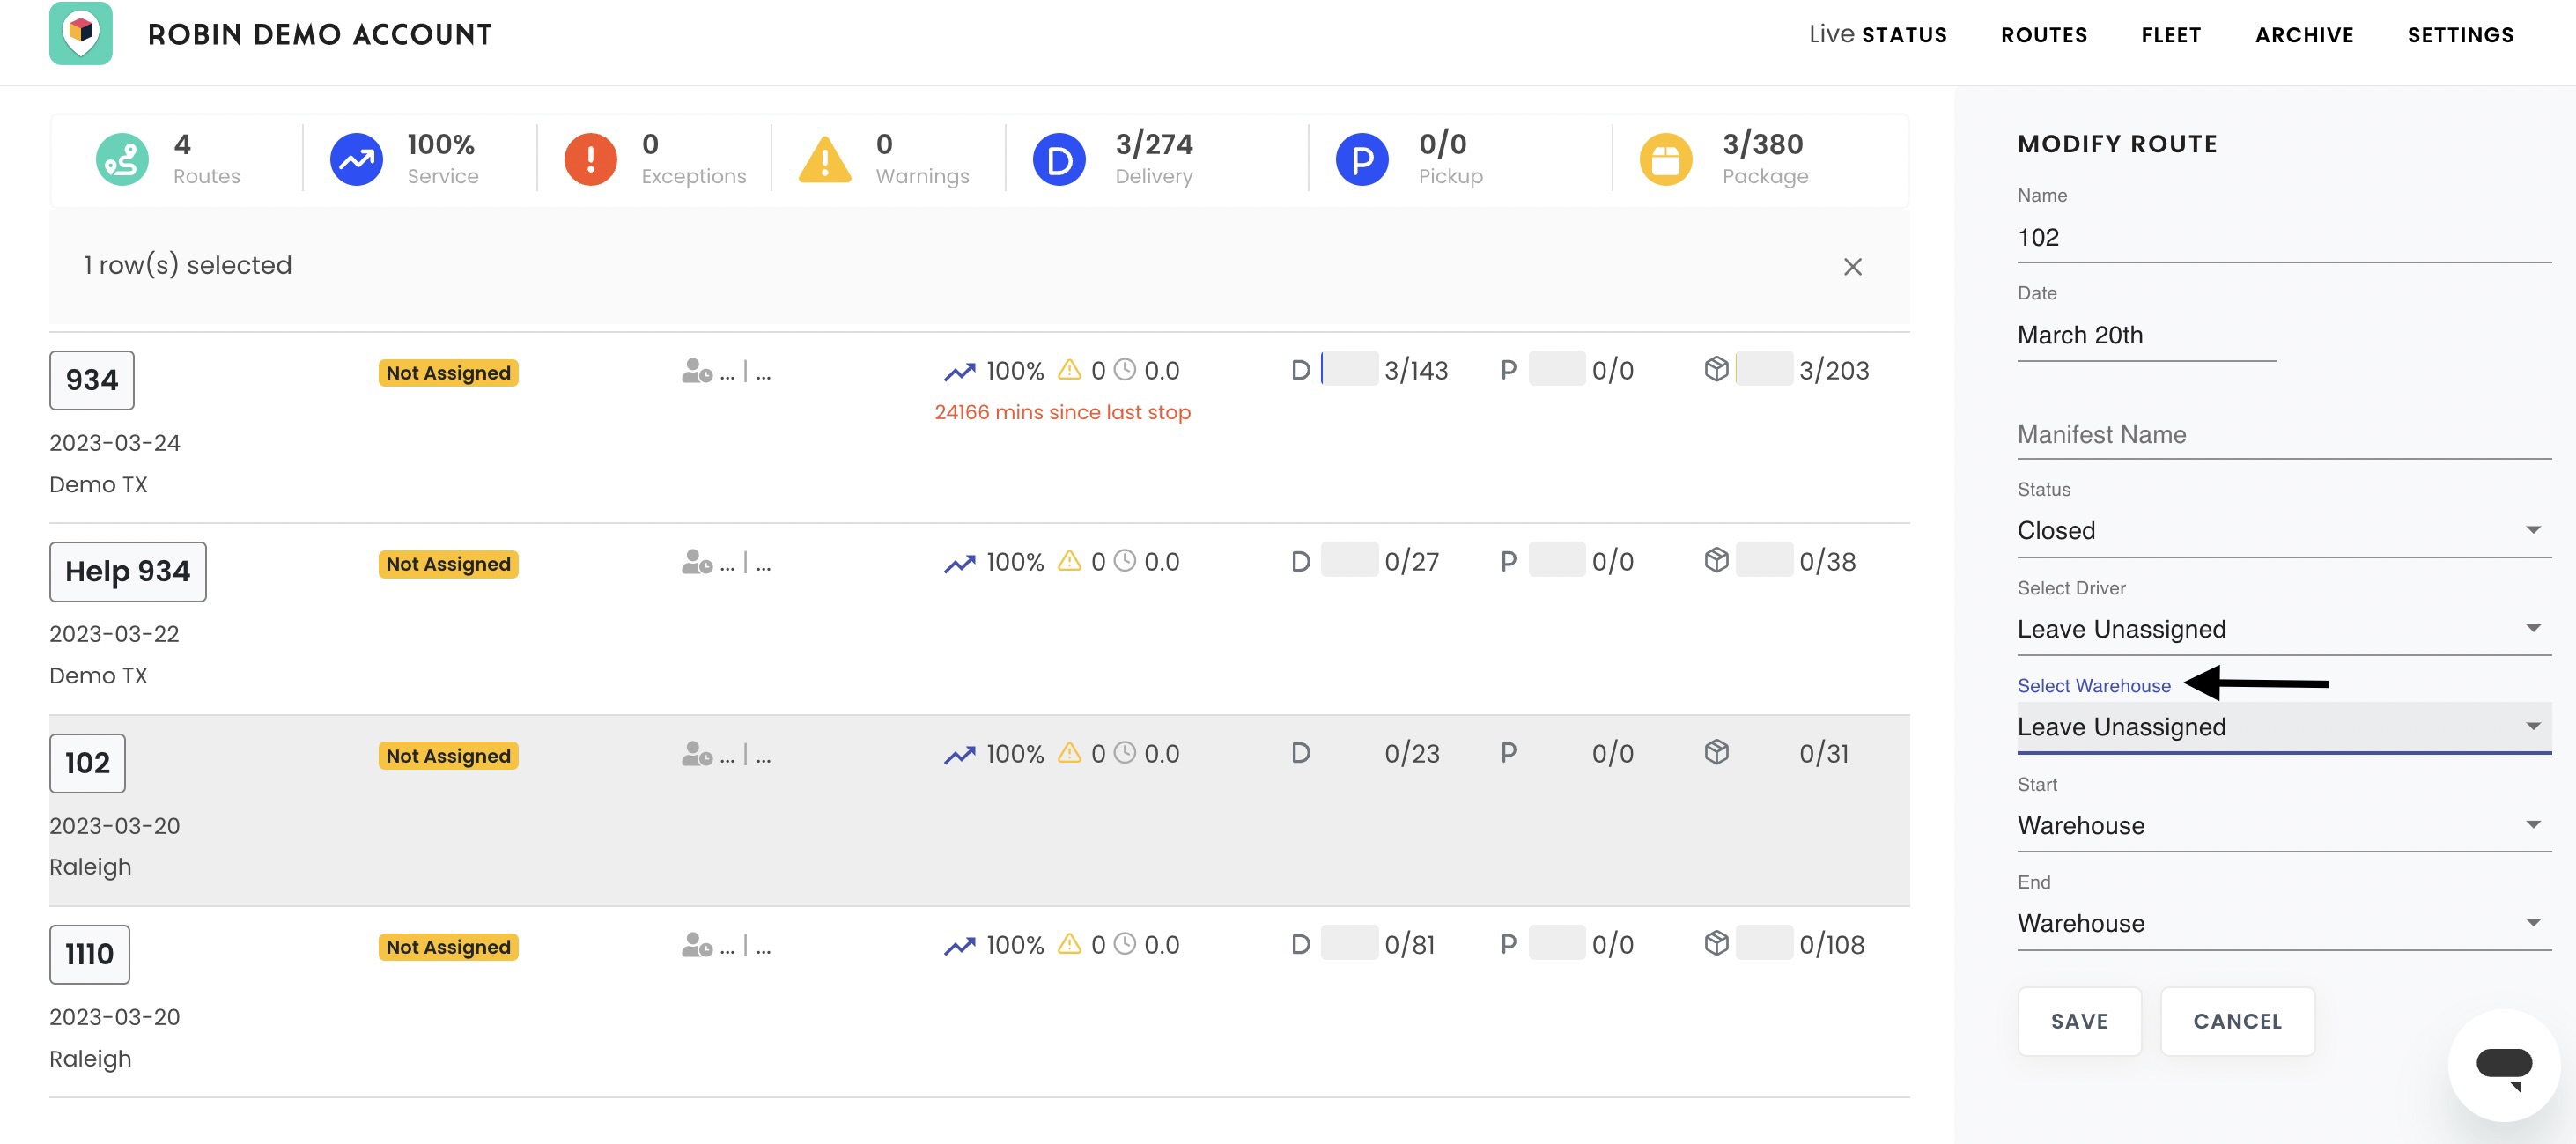Click the blue Service trend icon
Image resolution: width=2576 pixels, height=1144 pixels.
pos(356,160)
